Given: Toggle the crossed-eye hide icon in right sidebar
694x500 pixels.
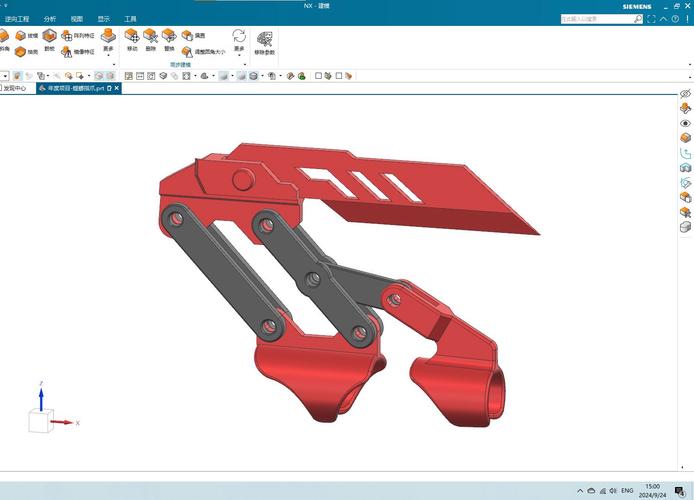Looking at the screenshot, I should tap(685, 93).
